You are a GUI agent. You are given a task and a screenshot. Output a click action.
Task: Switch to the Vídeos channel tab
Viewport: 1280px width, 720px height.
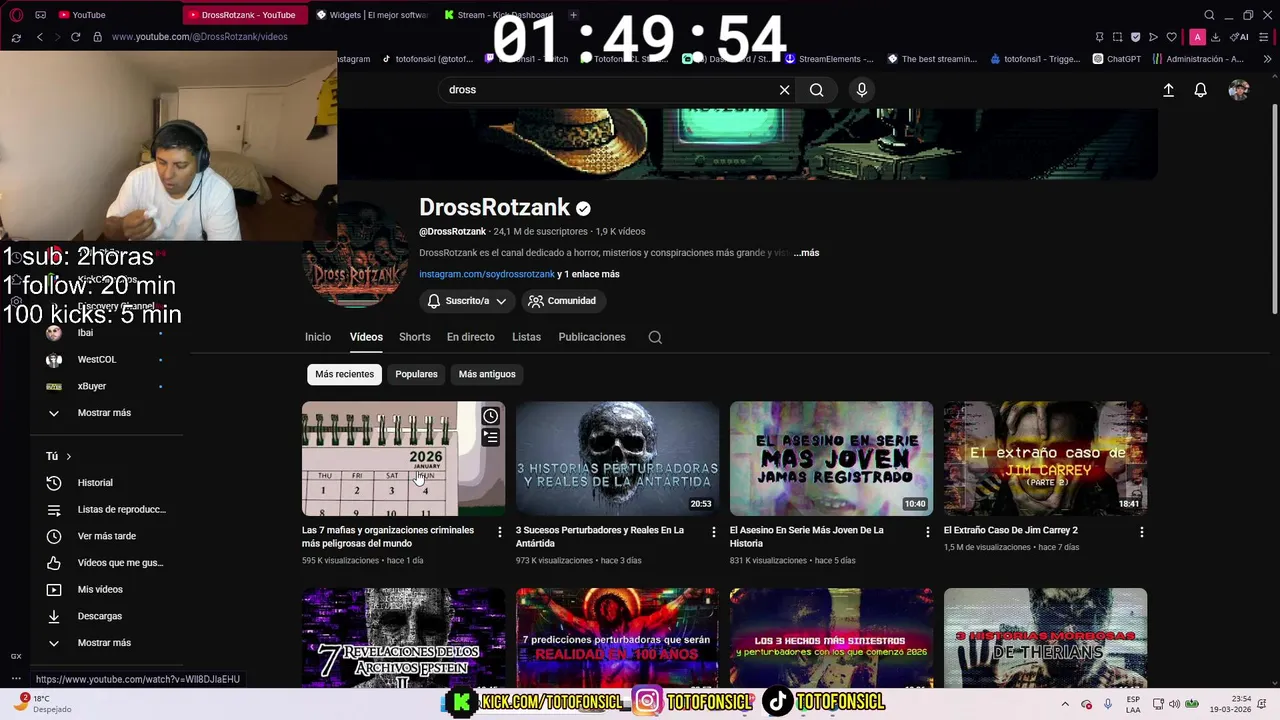tap(366, 337)
